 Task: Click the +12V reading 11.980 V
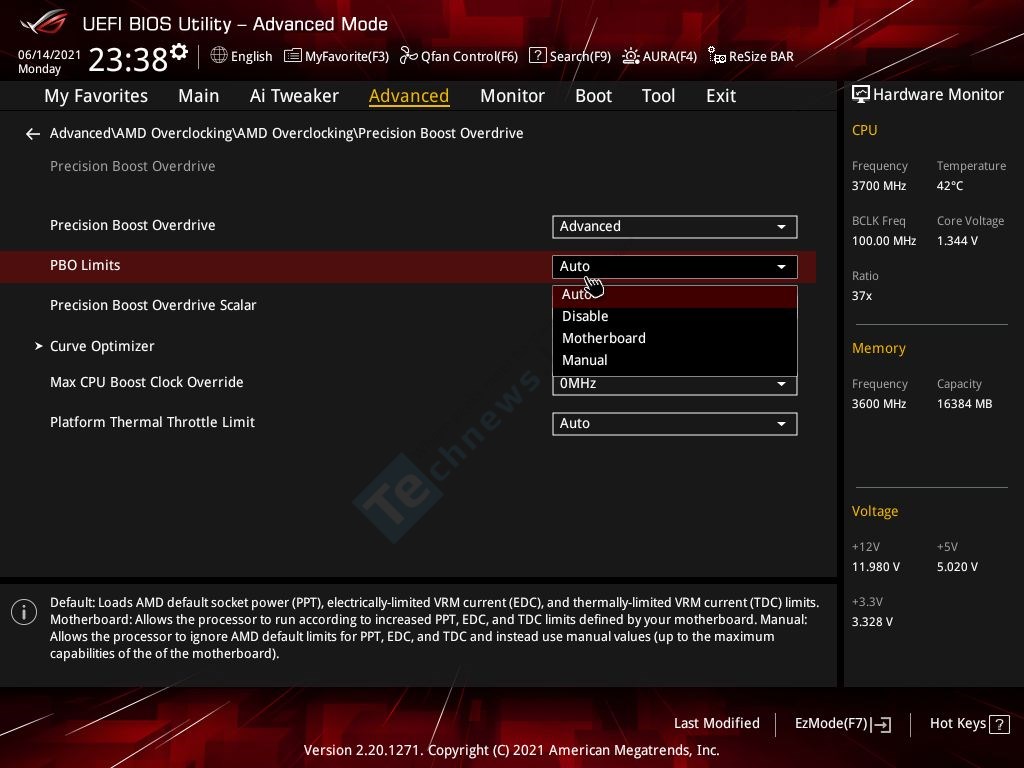coord(875,567)
